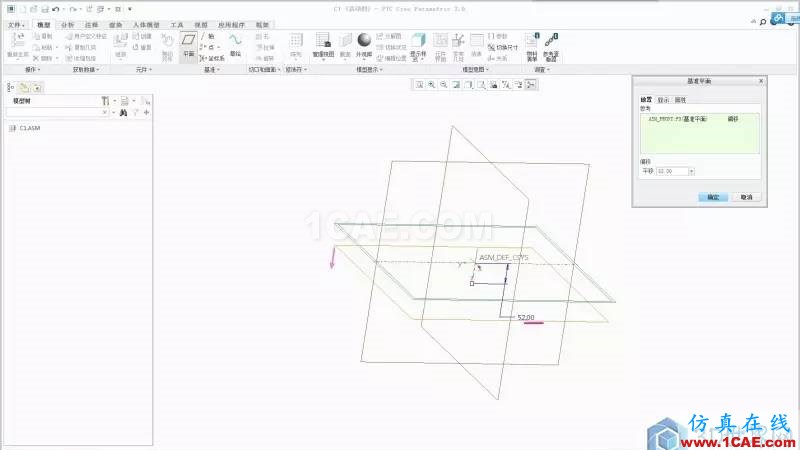Click the ASM_DEF_CSYS label in viewport
This screenshot has width=800, height=450.
(x=504, y=258)
